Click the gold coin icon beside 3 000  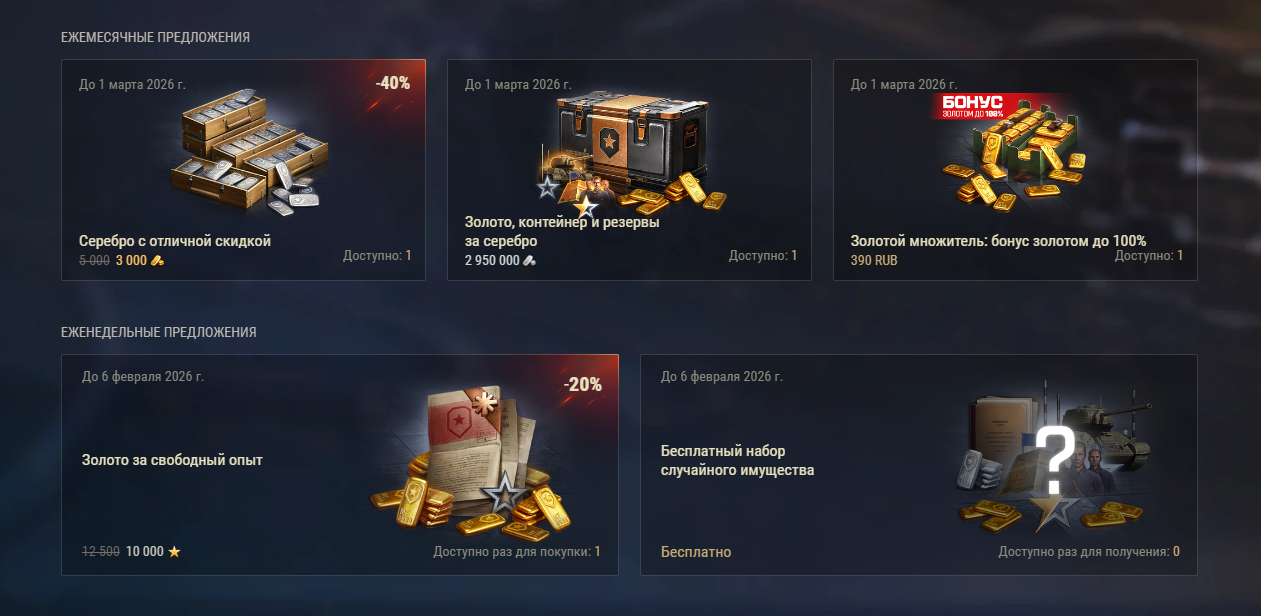[x=157, y=260]
